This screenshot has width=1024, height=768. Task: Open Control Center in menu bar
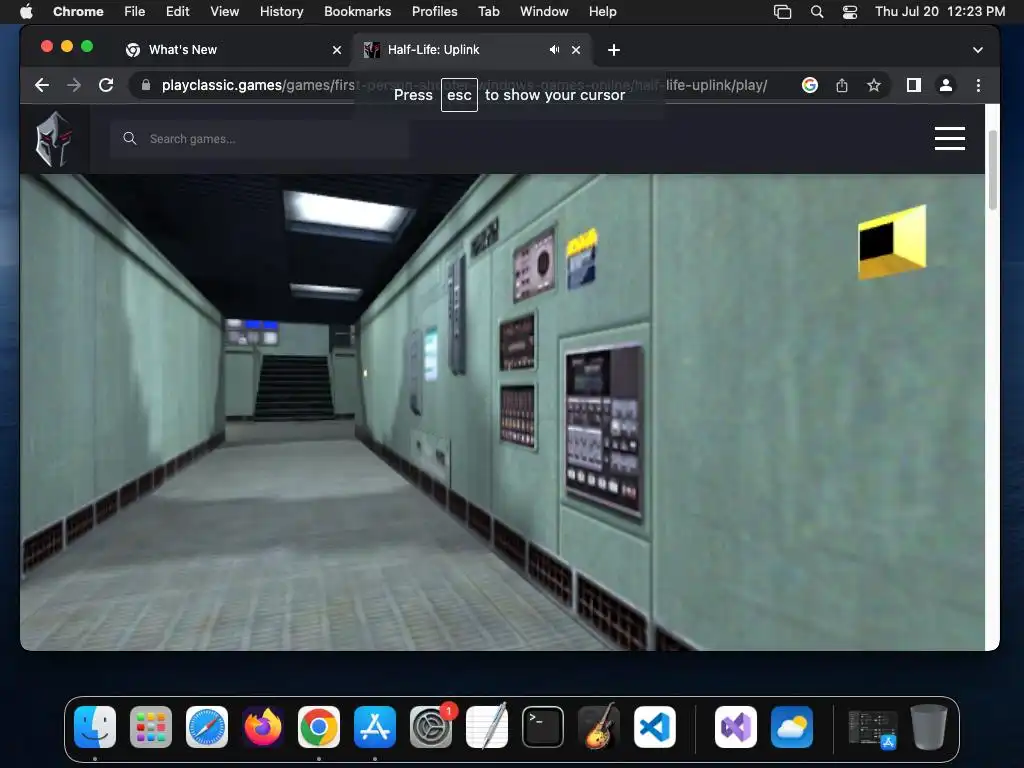[x=850, y=12]
